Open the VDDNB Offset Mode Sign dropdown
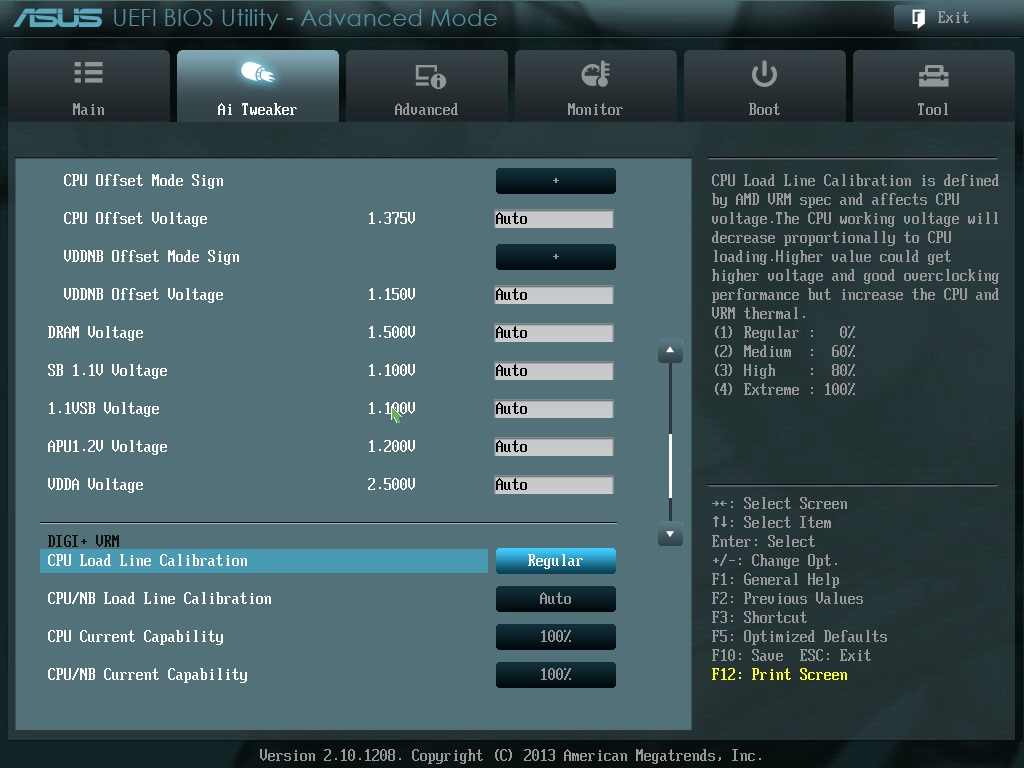 (x=556, y=257)
